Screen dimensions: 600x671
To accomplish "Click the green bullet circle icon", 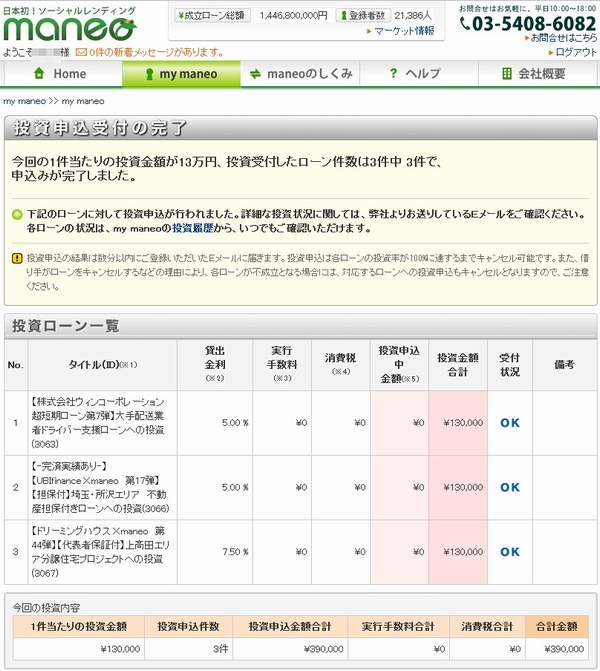I will pos(17,214).
